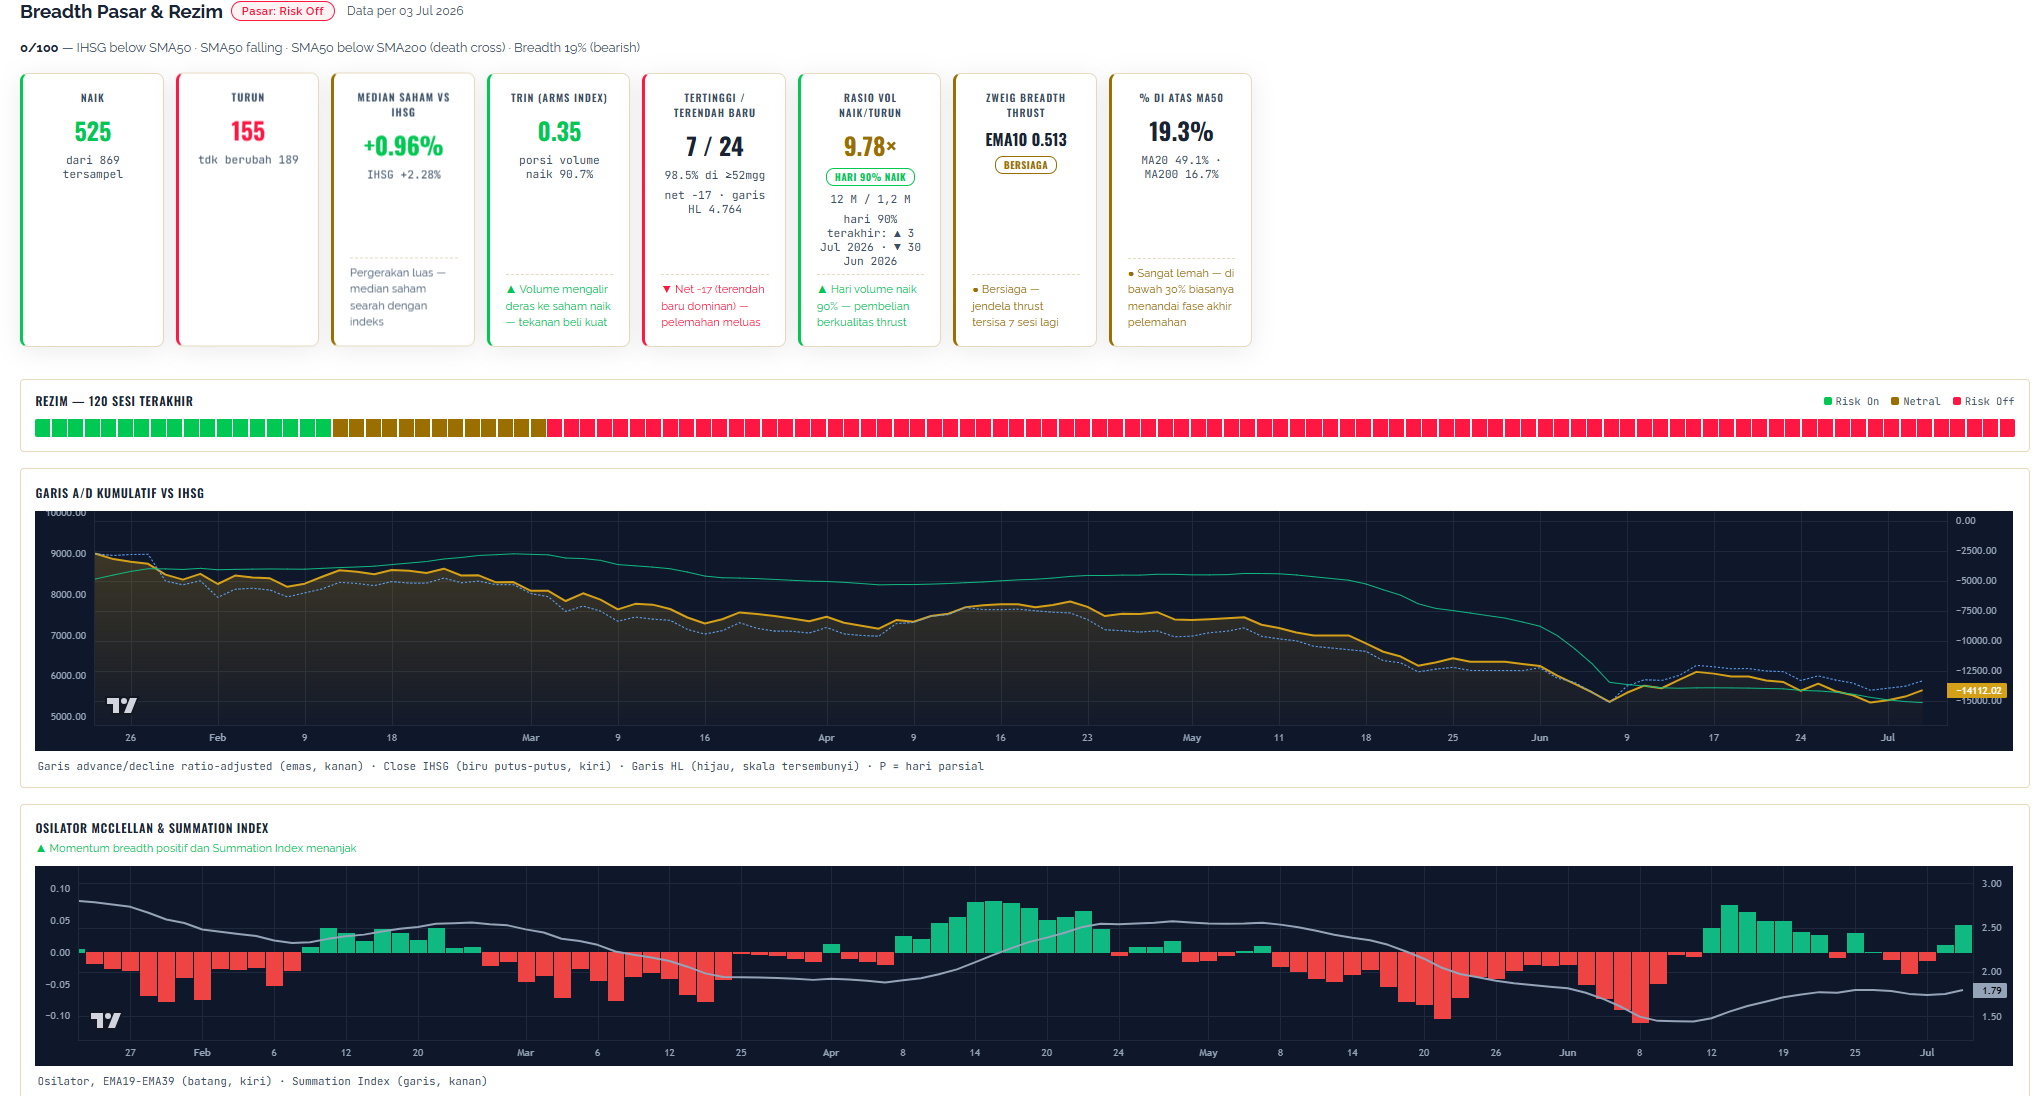
Task: Click the Netral legend swatch
Action: click(x=1895, y=401)
